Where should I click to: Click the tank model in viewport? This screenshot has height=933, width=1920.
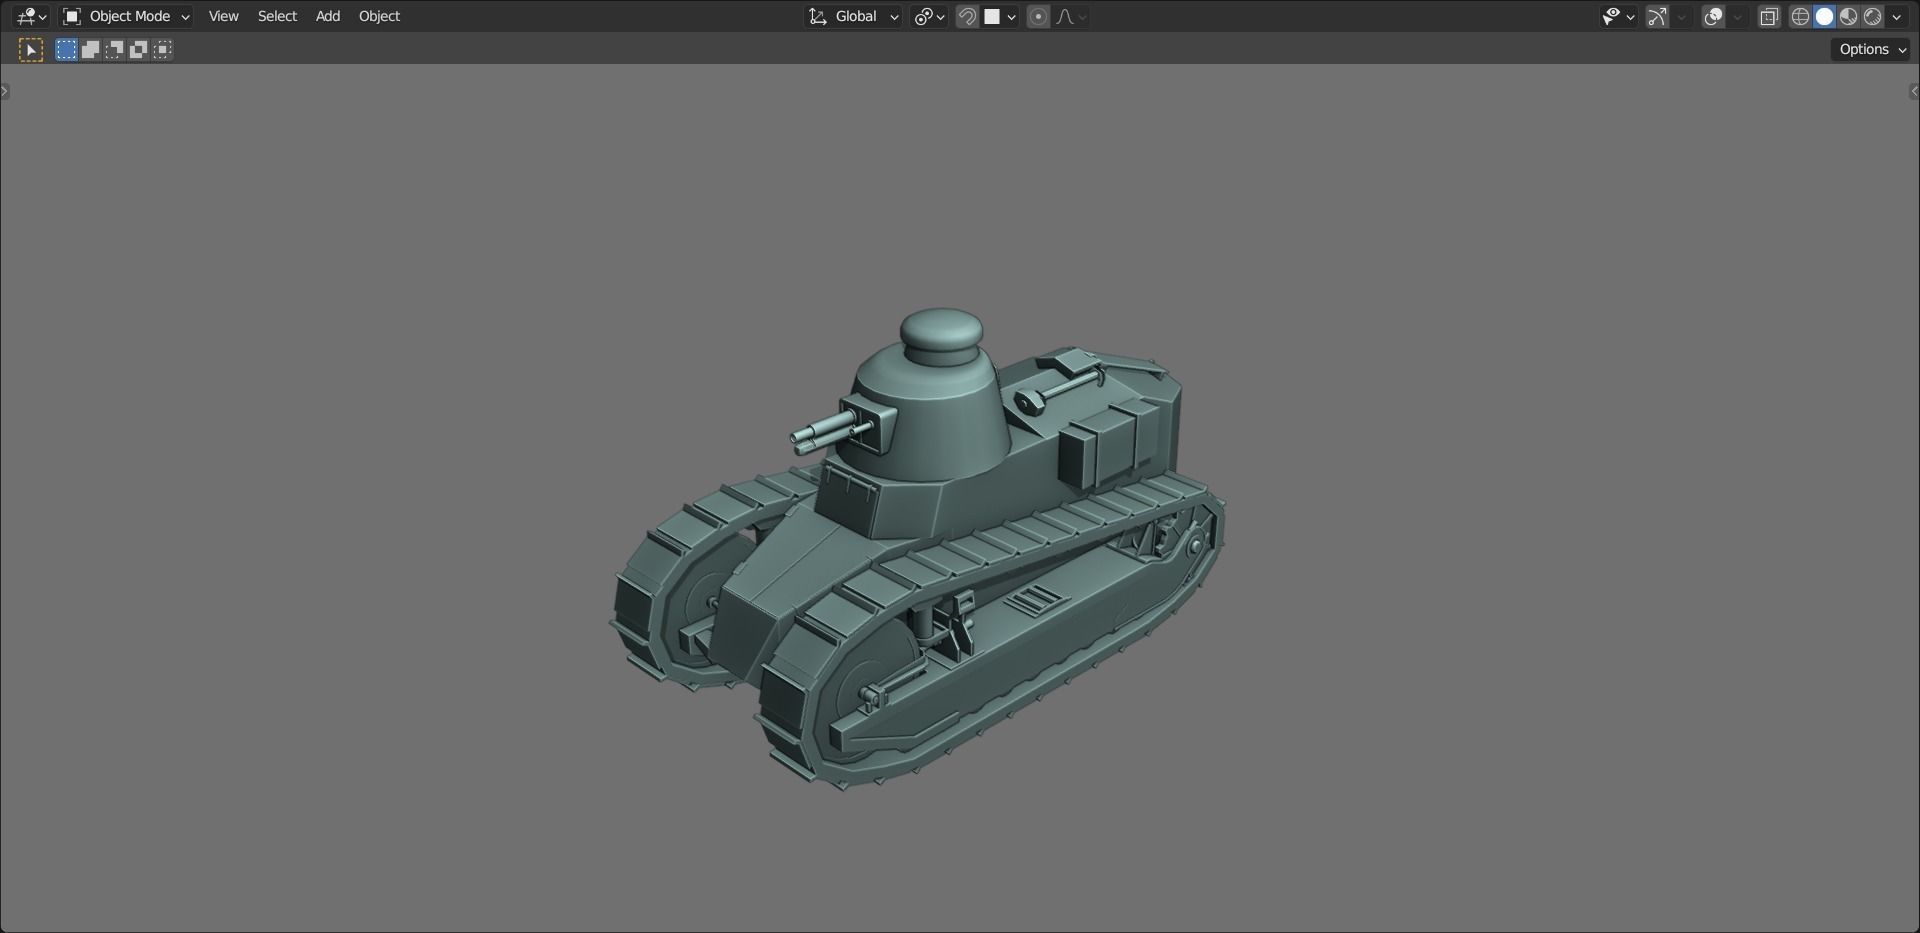click(x=918, y=548)
